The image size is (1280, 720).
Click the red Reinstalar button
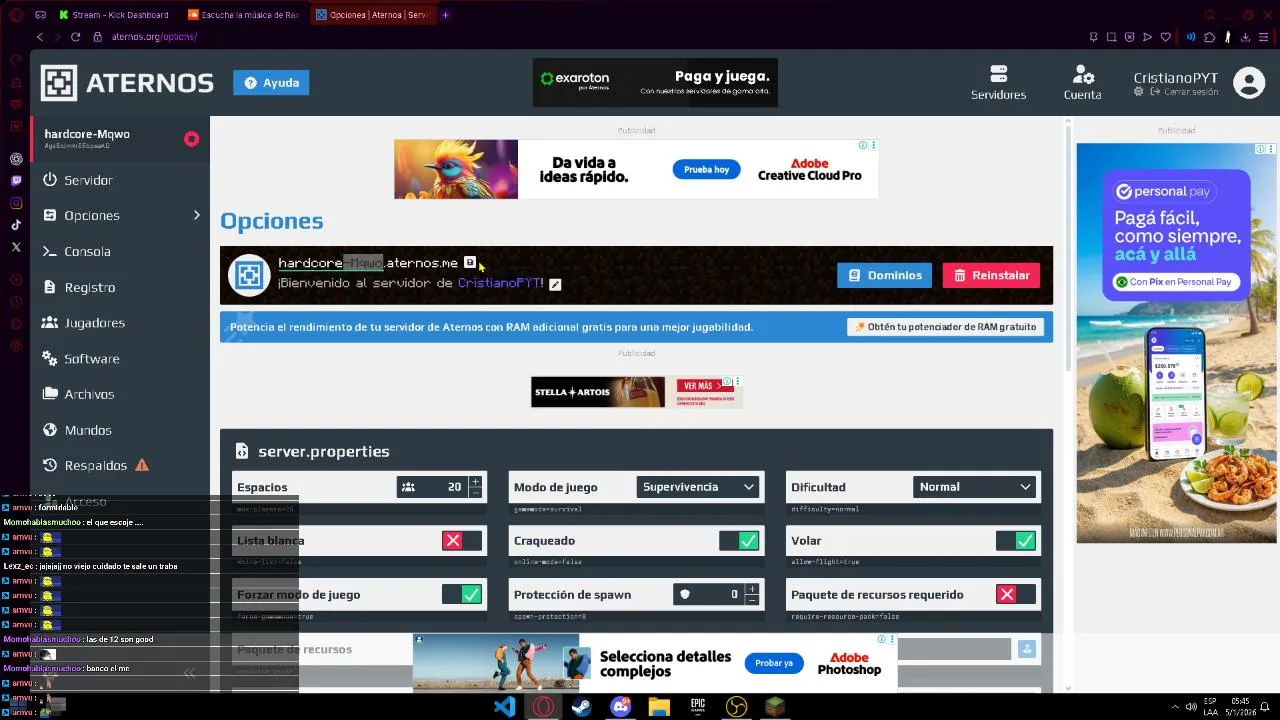[991, 275]
